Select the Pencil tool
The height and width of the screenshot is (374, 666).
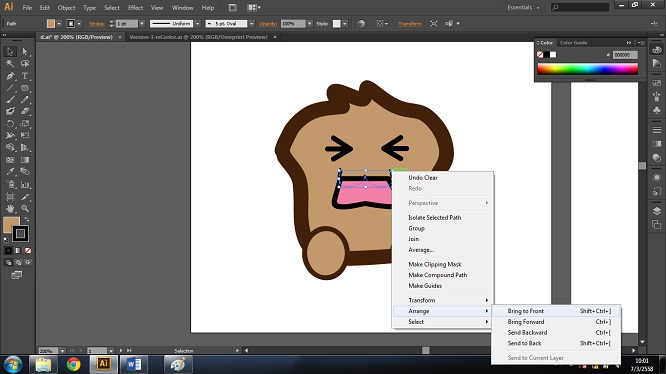tap(25, 100)
